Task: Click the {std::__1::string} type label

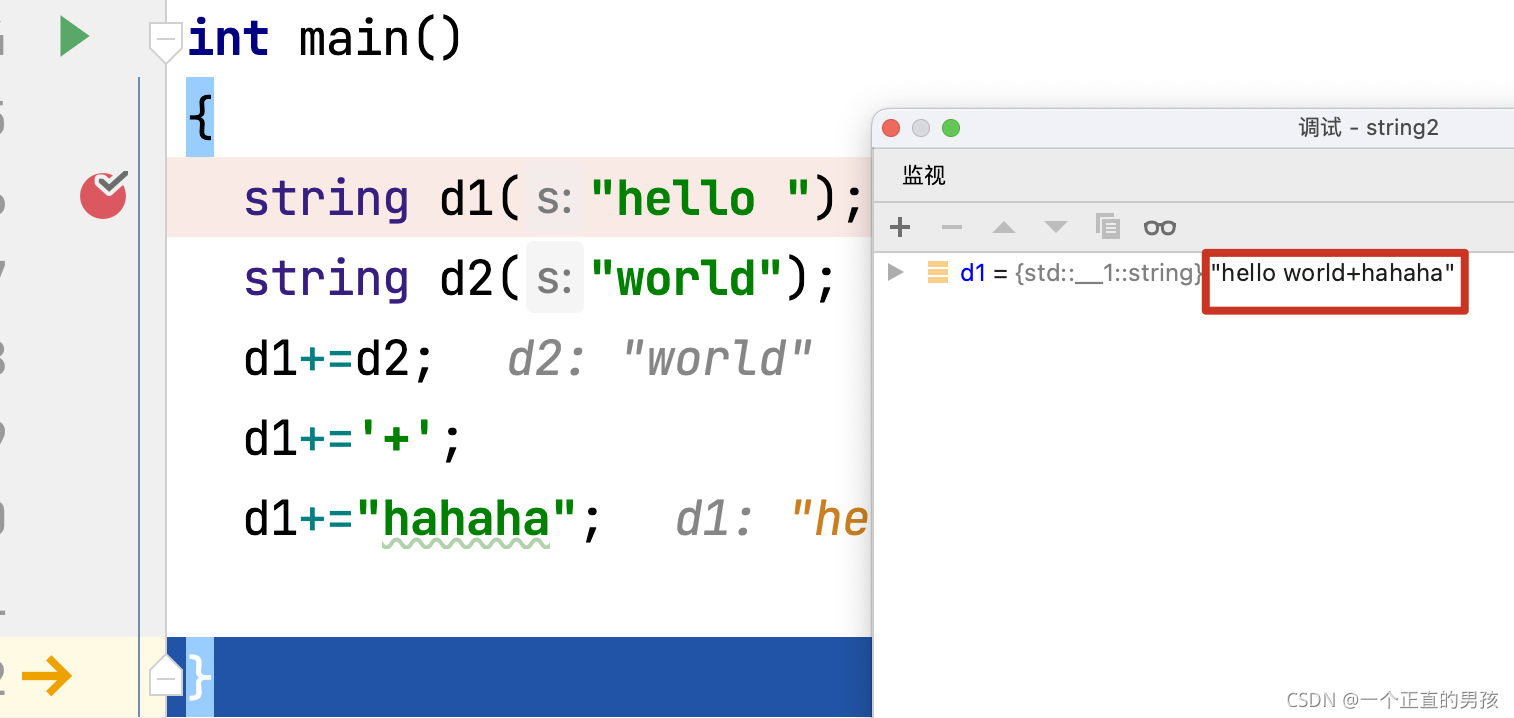Action: [1110, 272]
